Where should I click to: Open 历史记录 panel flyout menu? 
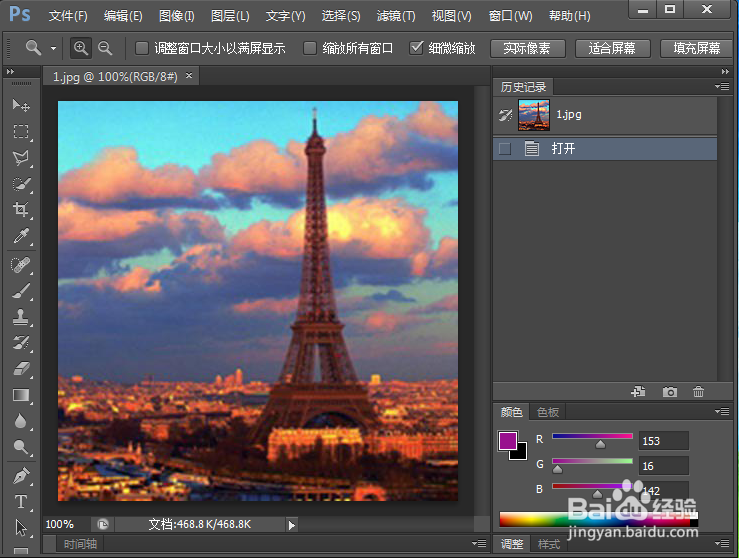[722, 86]
